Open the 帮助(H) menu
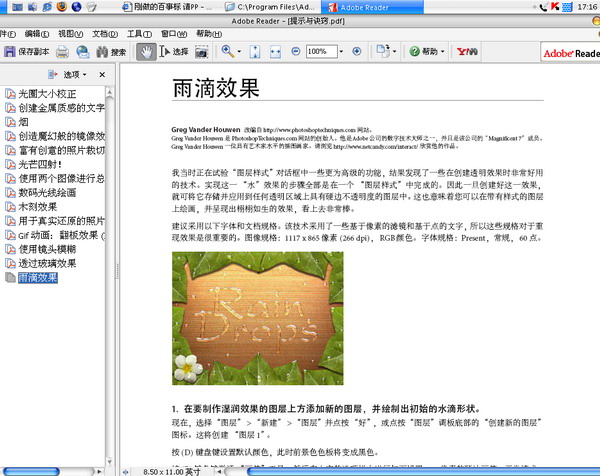600x476 pixels. 209,34
